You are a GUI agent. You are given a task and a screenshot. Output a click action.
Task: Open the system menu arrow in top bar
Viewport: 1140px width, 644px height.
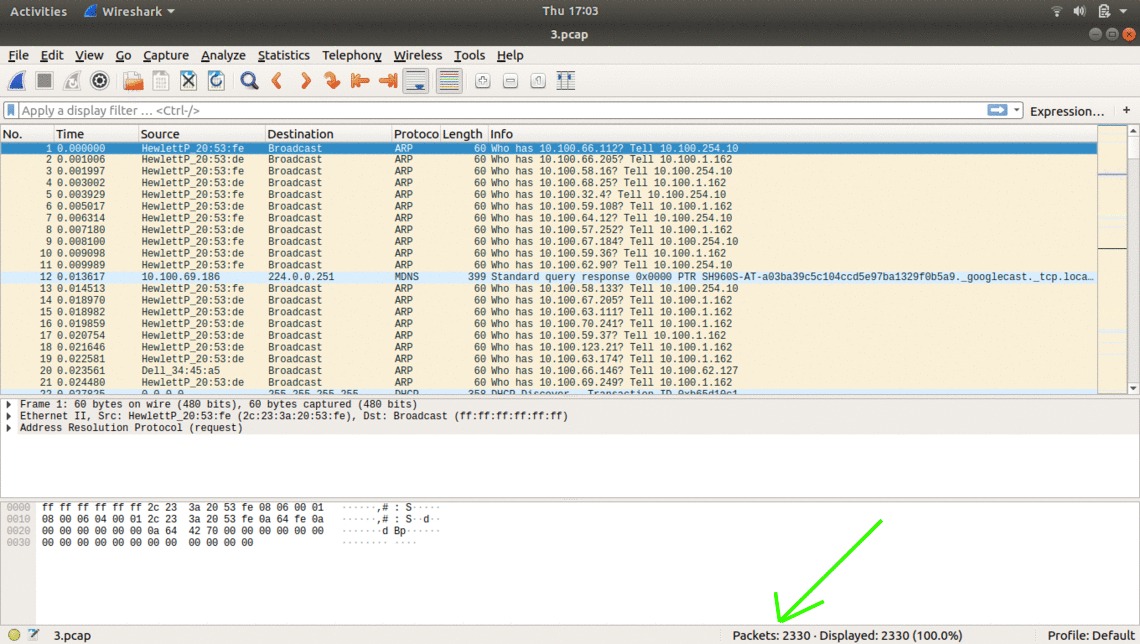(x=1123, y=11)
